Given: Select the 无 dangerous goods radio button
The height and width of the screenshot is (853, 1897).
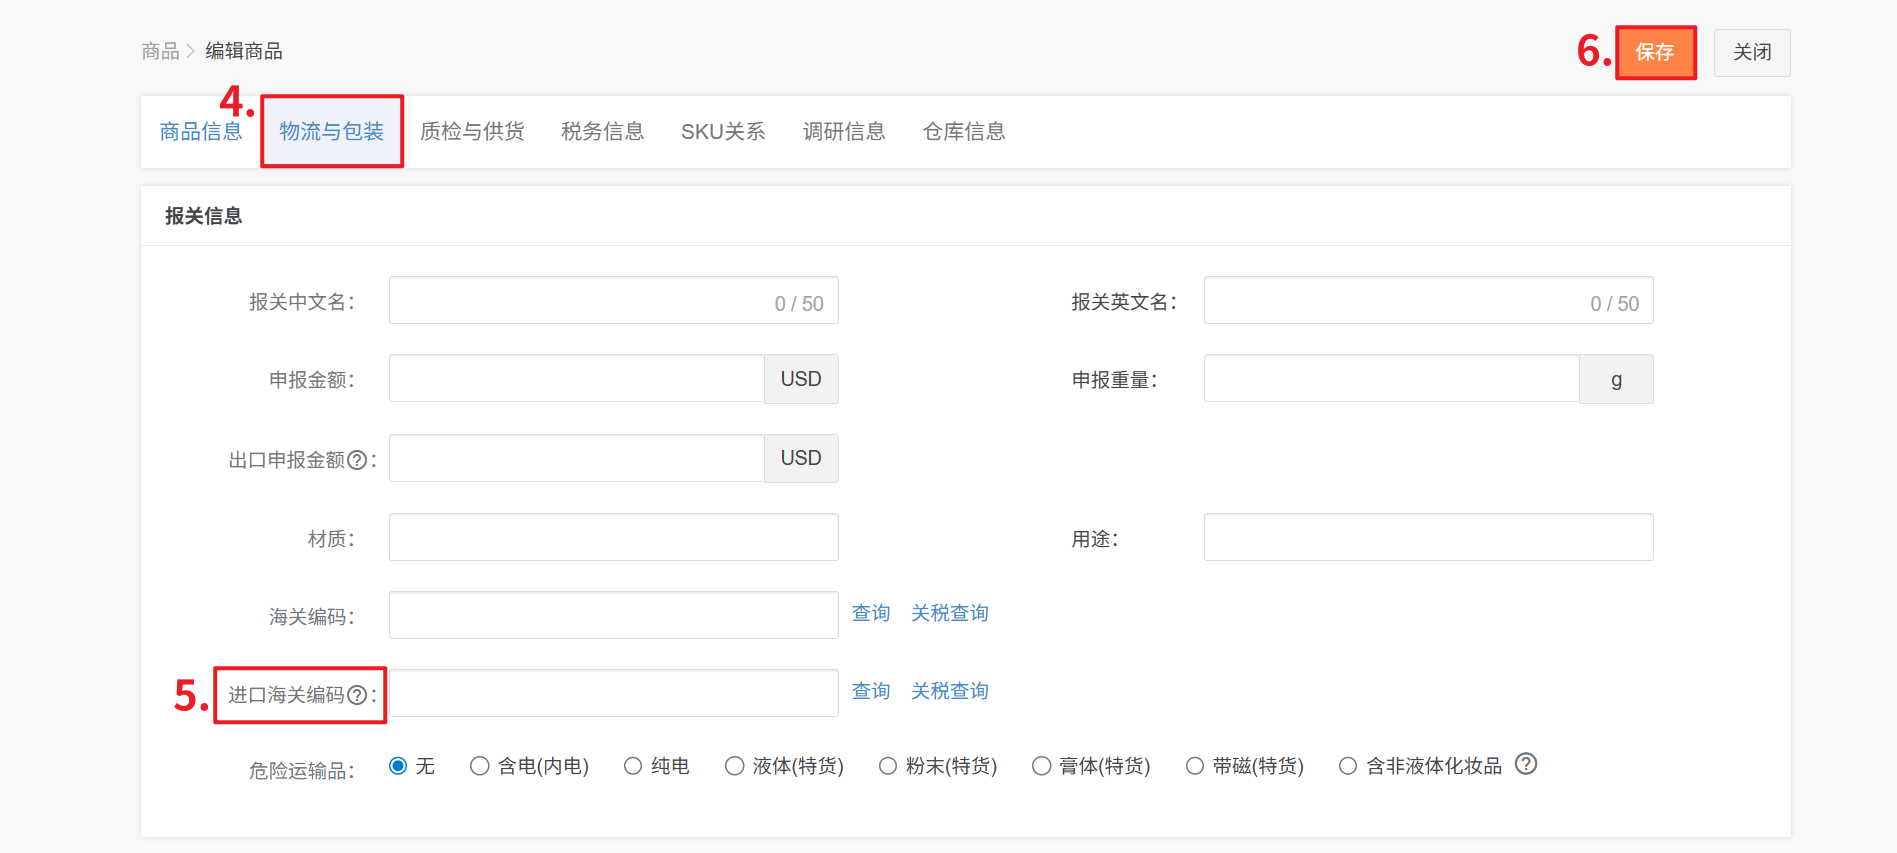Looking at the screenshot, I should [x=398, y=766].
